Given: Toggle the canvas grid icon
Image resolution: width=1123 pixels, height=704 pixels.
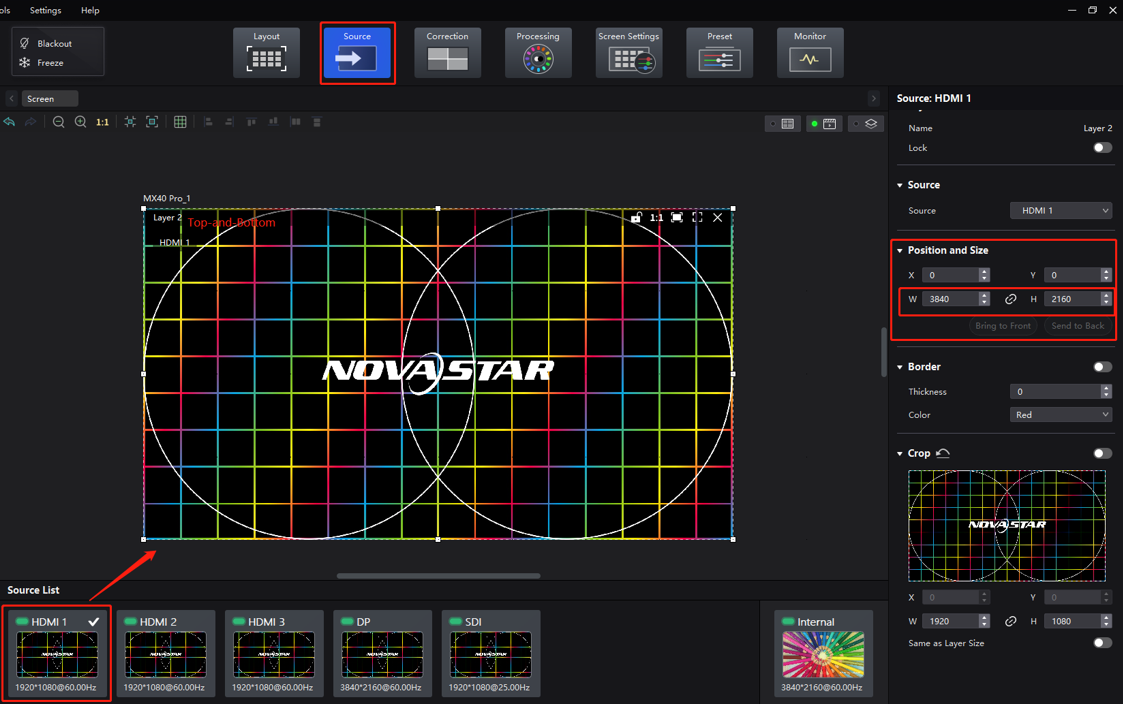Looking at the screenshot, I should (x=180, y=122).
